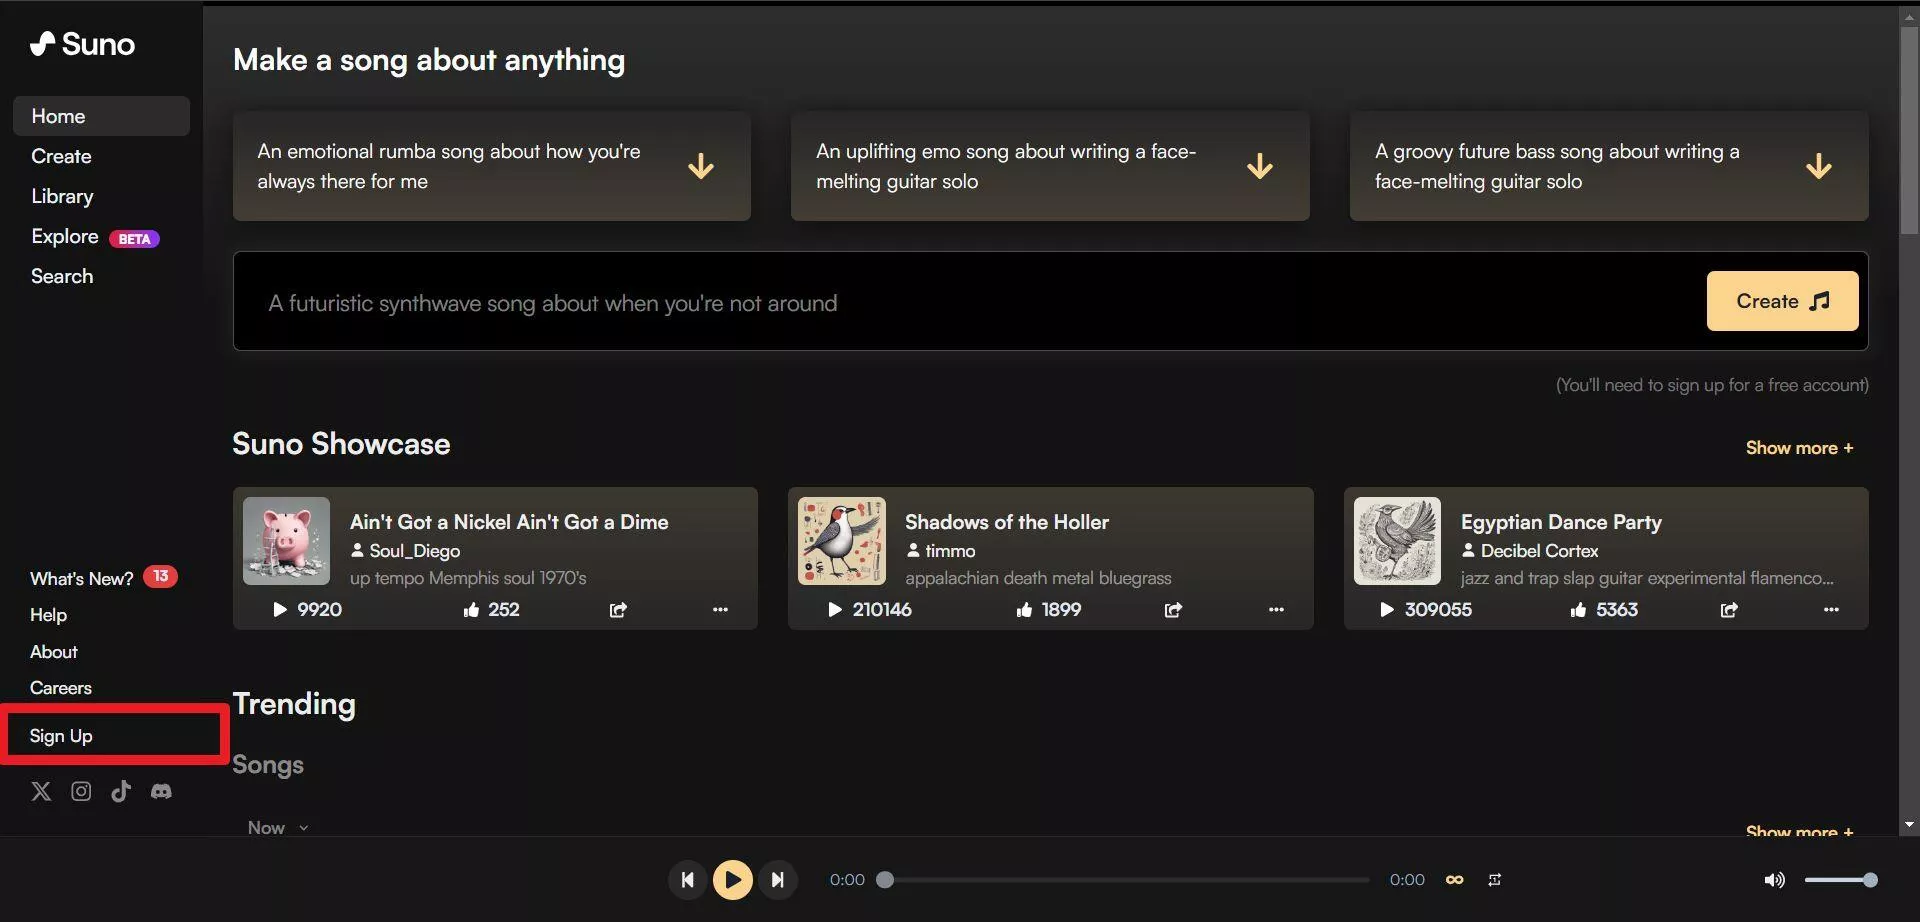Show more Suno Showcase songs
Screen dimensions: 1920x922
click(x=1799, y=448)
